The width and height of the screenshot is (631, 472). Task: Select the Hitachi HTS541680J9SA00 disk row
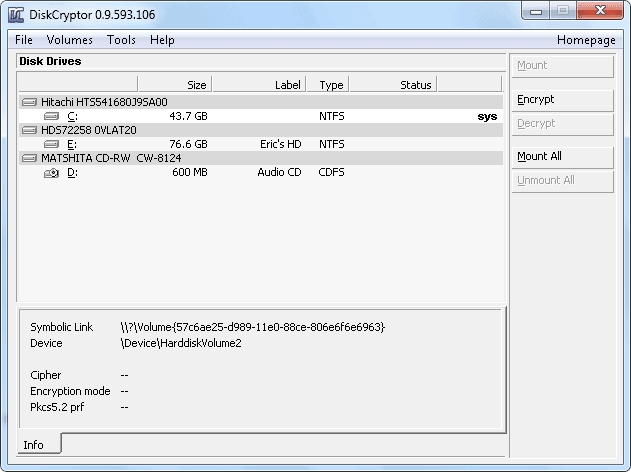[x=261, y=102]
